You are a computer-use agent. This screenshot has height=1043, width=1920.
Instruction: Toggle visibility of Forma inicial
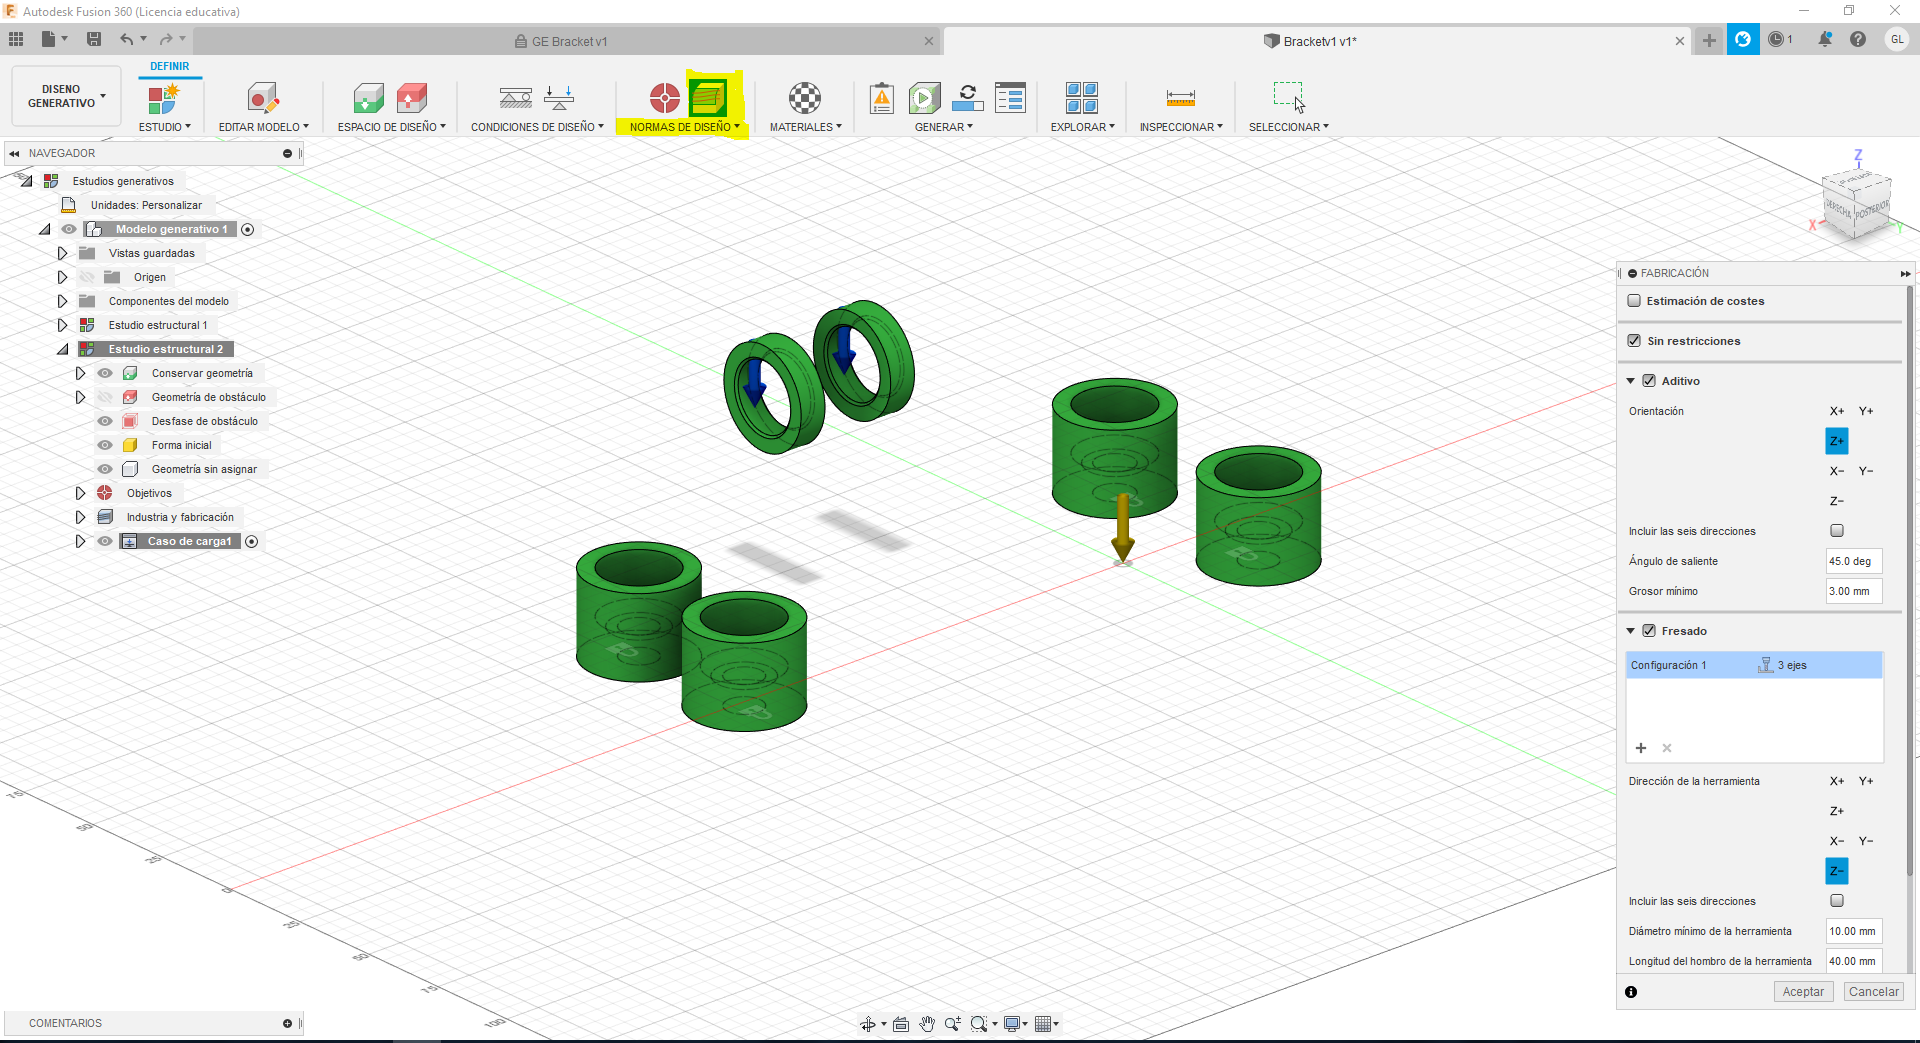point(105,445)
